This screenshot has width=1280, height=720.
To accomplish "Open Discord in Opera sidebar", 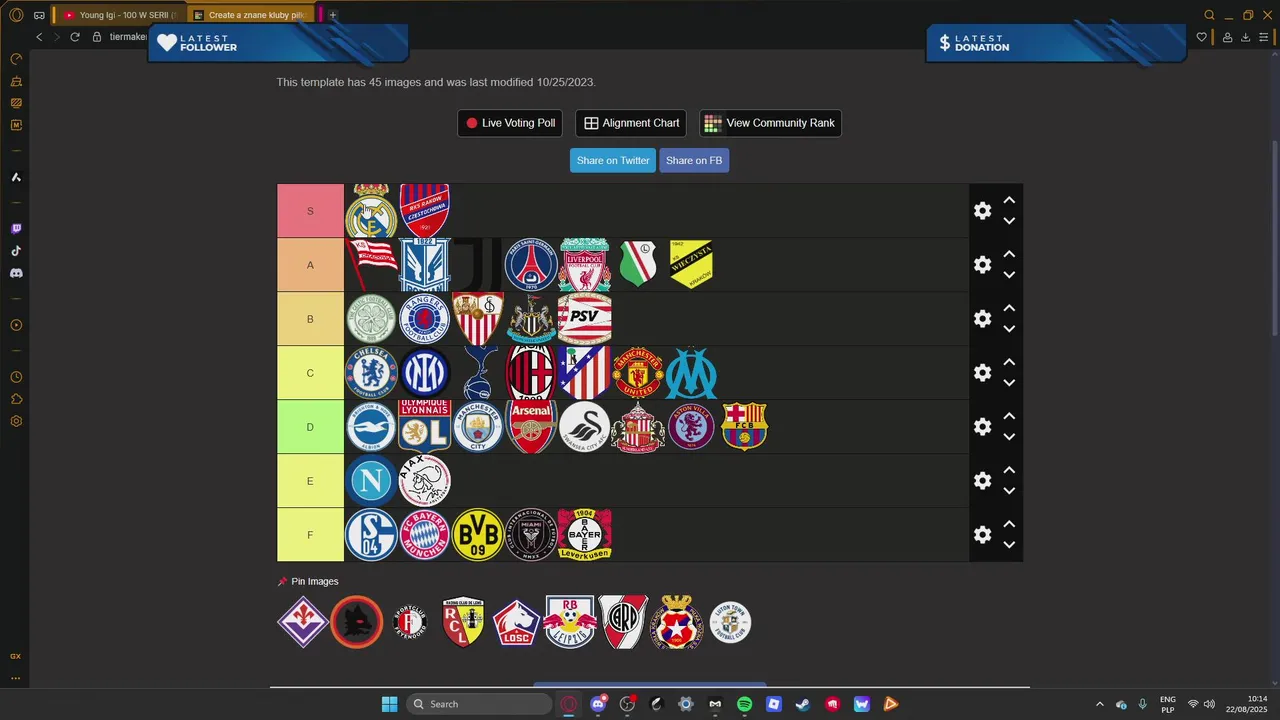I will click(16, 273).
